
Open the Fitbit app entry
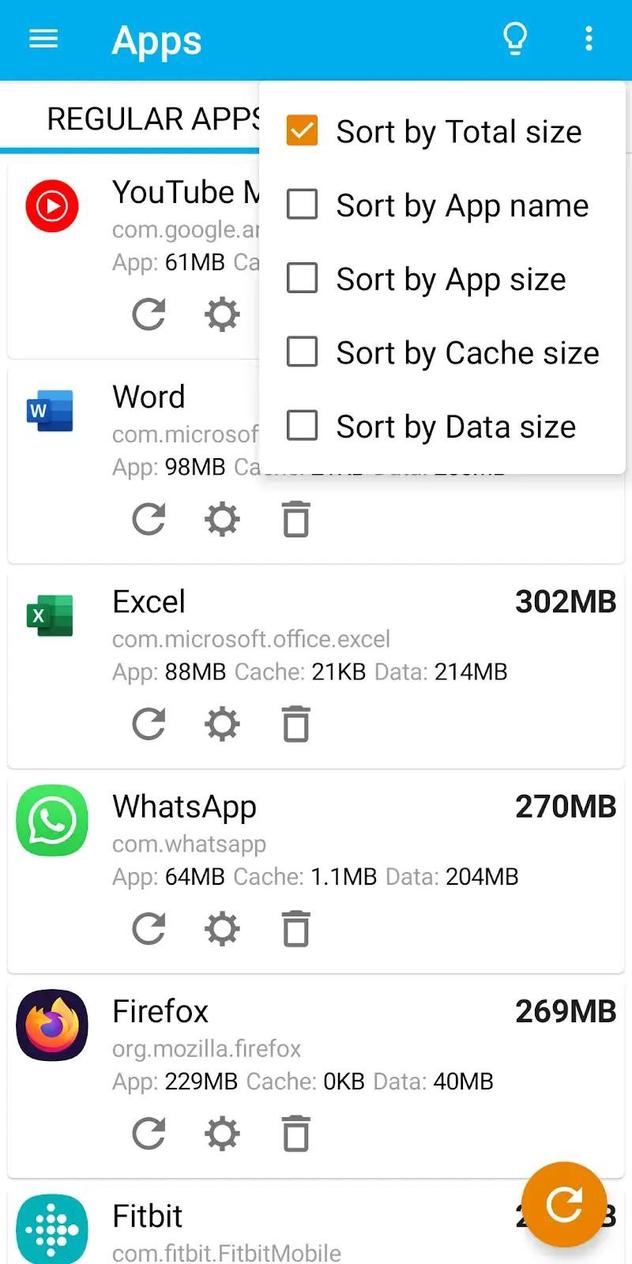[x=147, y=1216]
